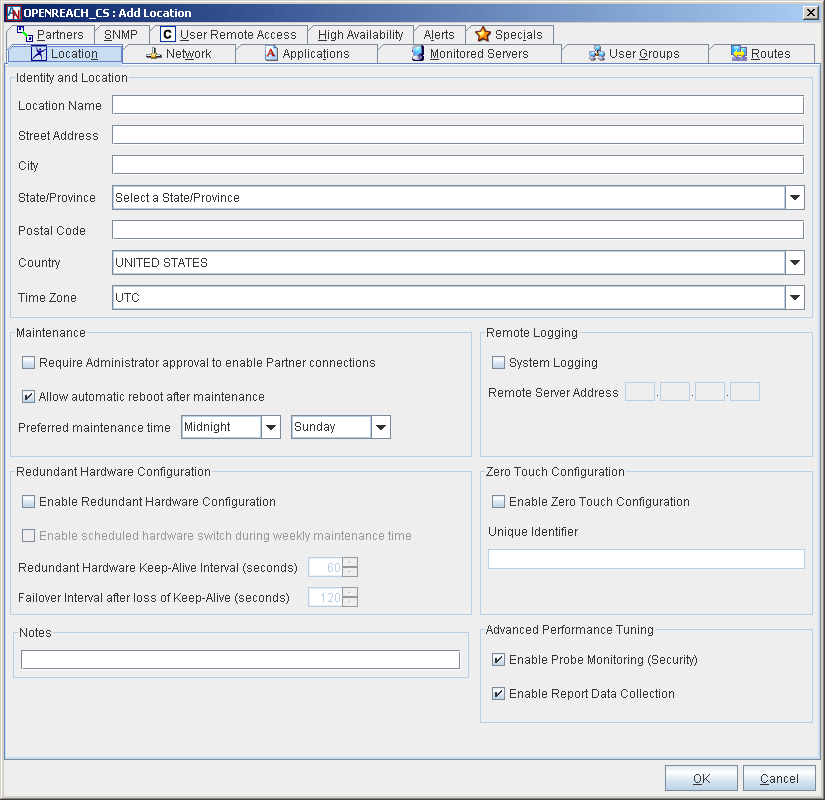Open the Time Zone dropdown
This screenshot has height=800, width=825.
coord(795,297)
